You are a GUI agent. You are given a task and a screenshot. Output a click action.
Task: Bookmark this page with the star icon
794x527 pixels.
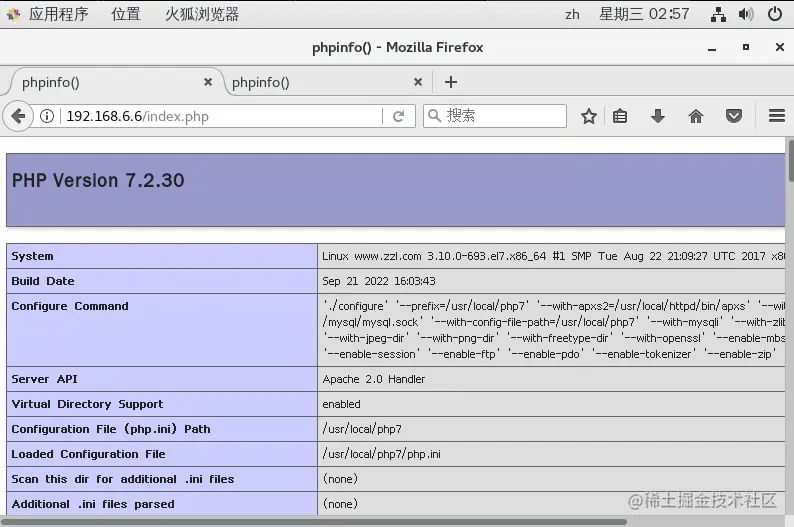tap(588, 116)
